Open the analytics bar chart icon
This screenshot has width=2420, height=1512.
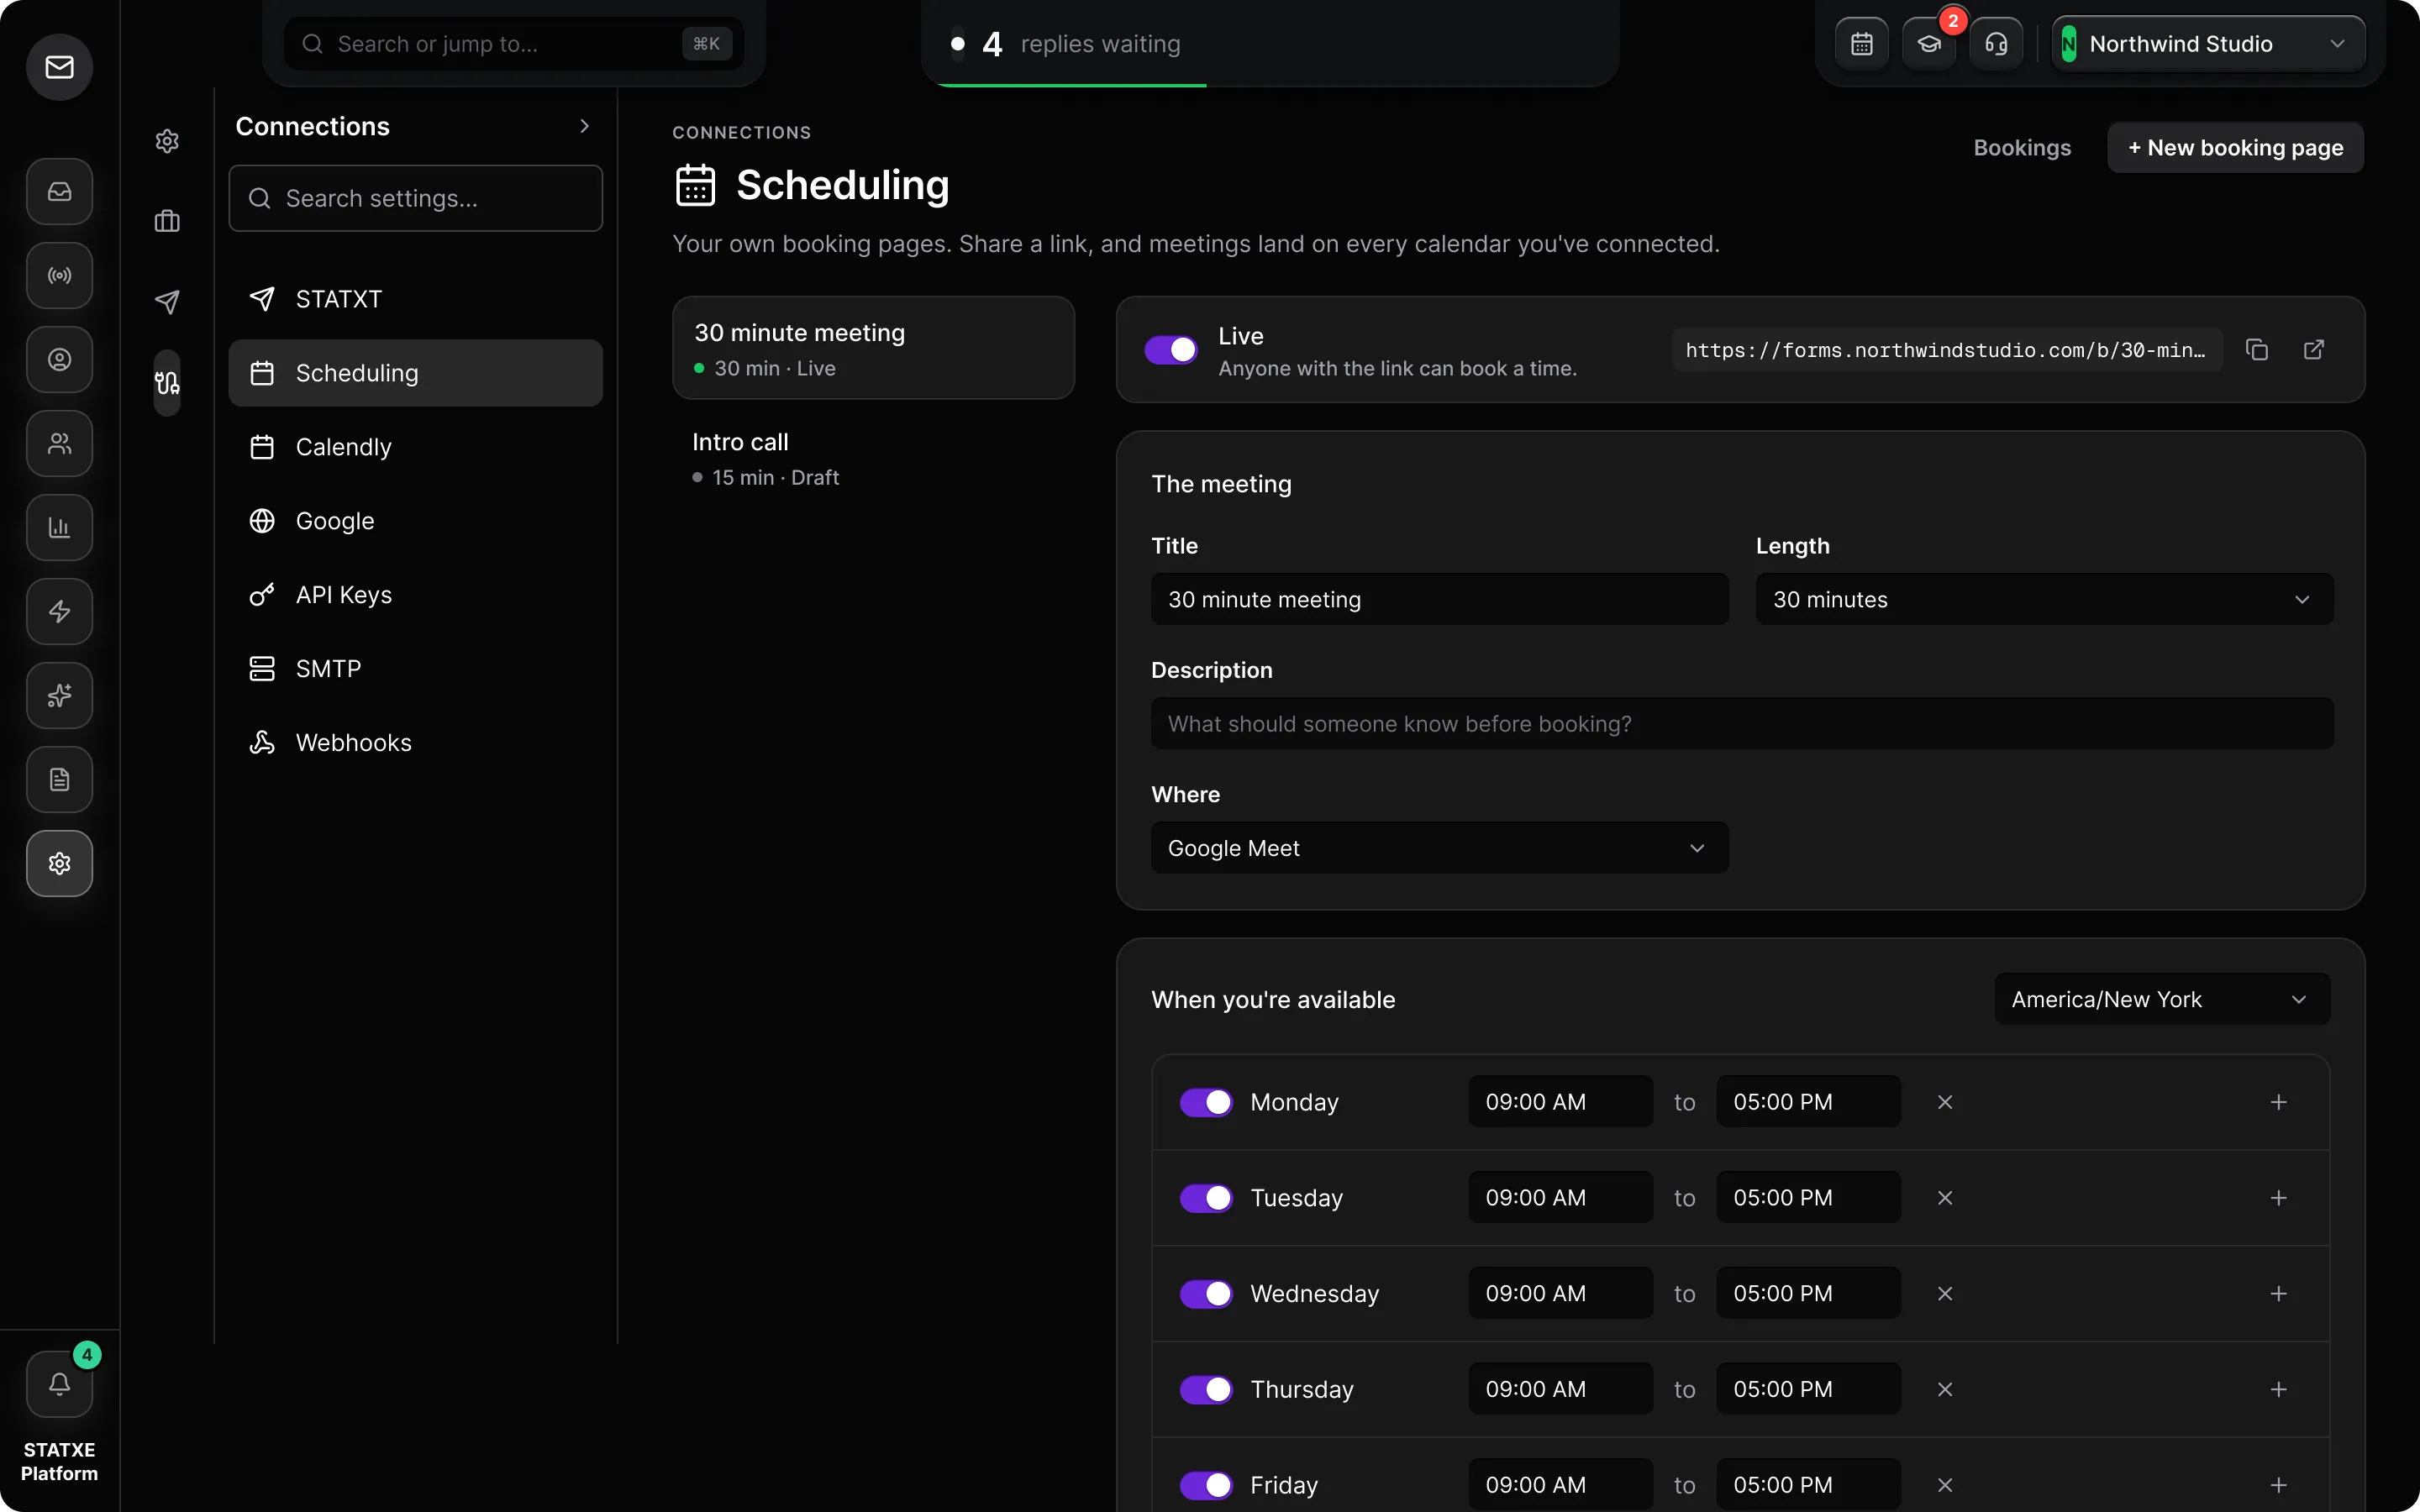click(x=59, y=527)
